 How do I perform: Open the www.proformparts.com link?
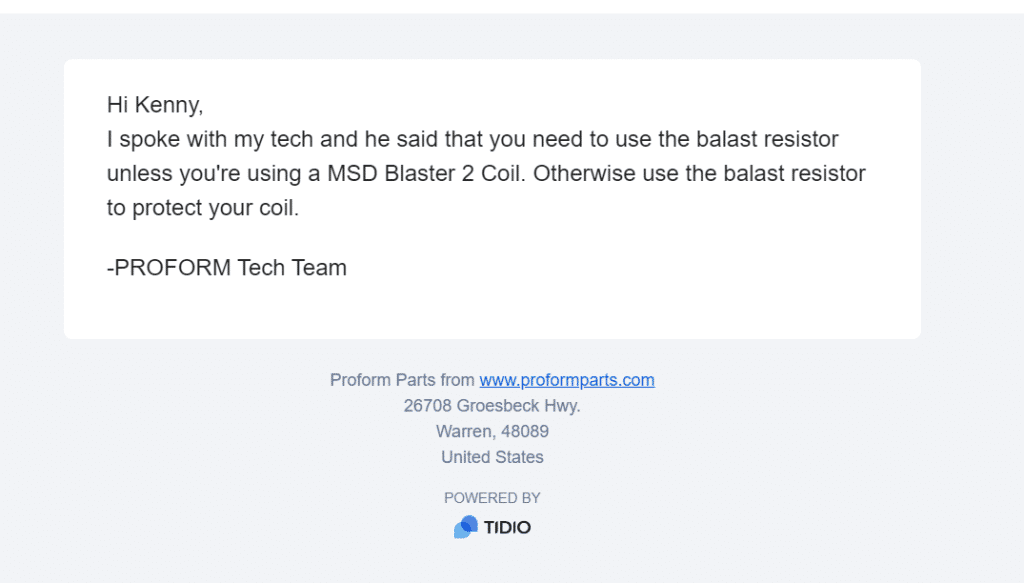tap(566, 380)
